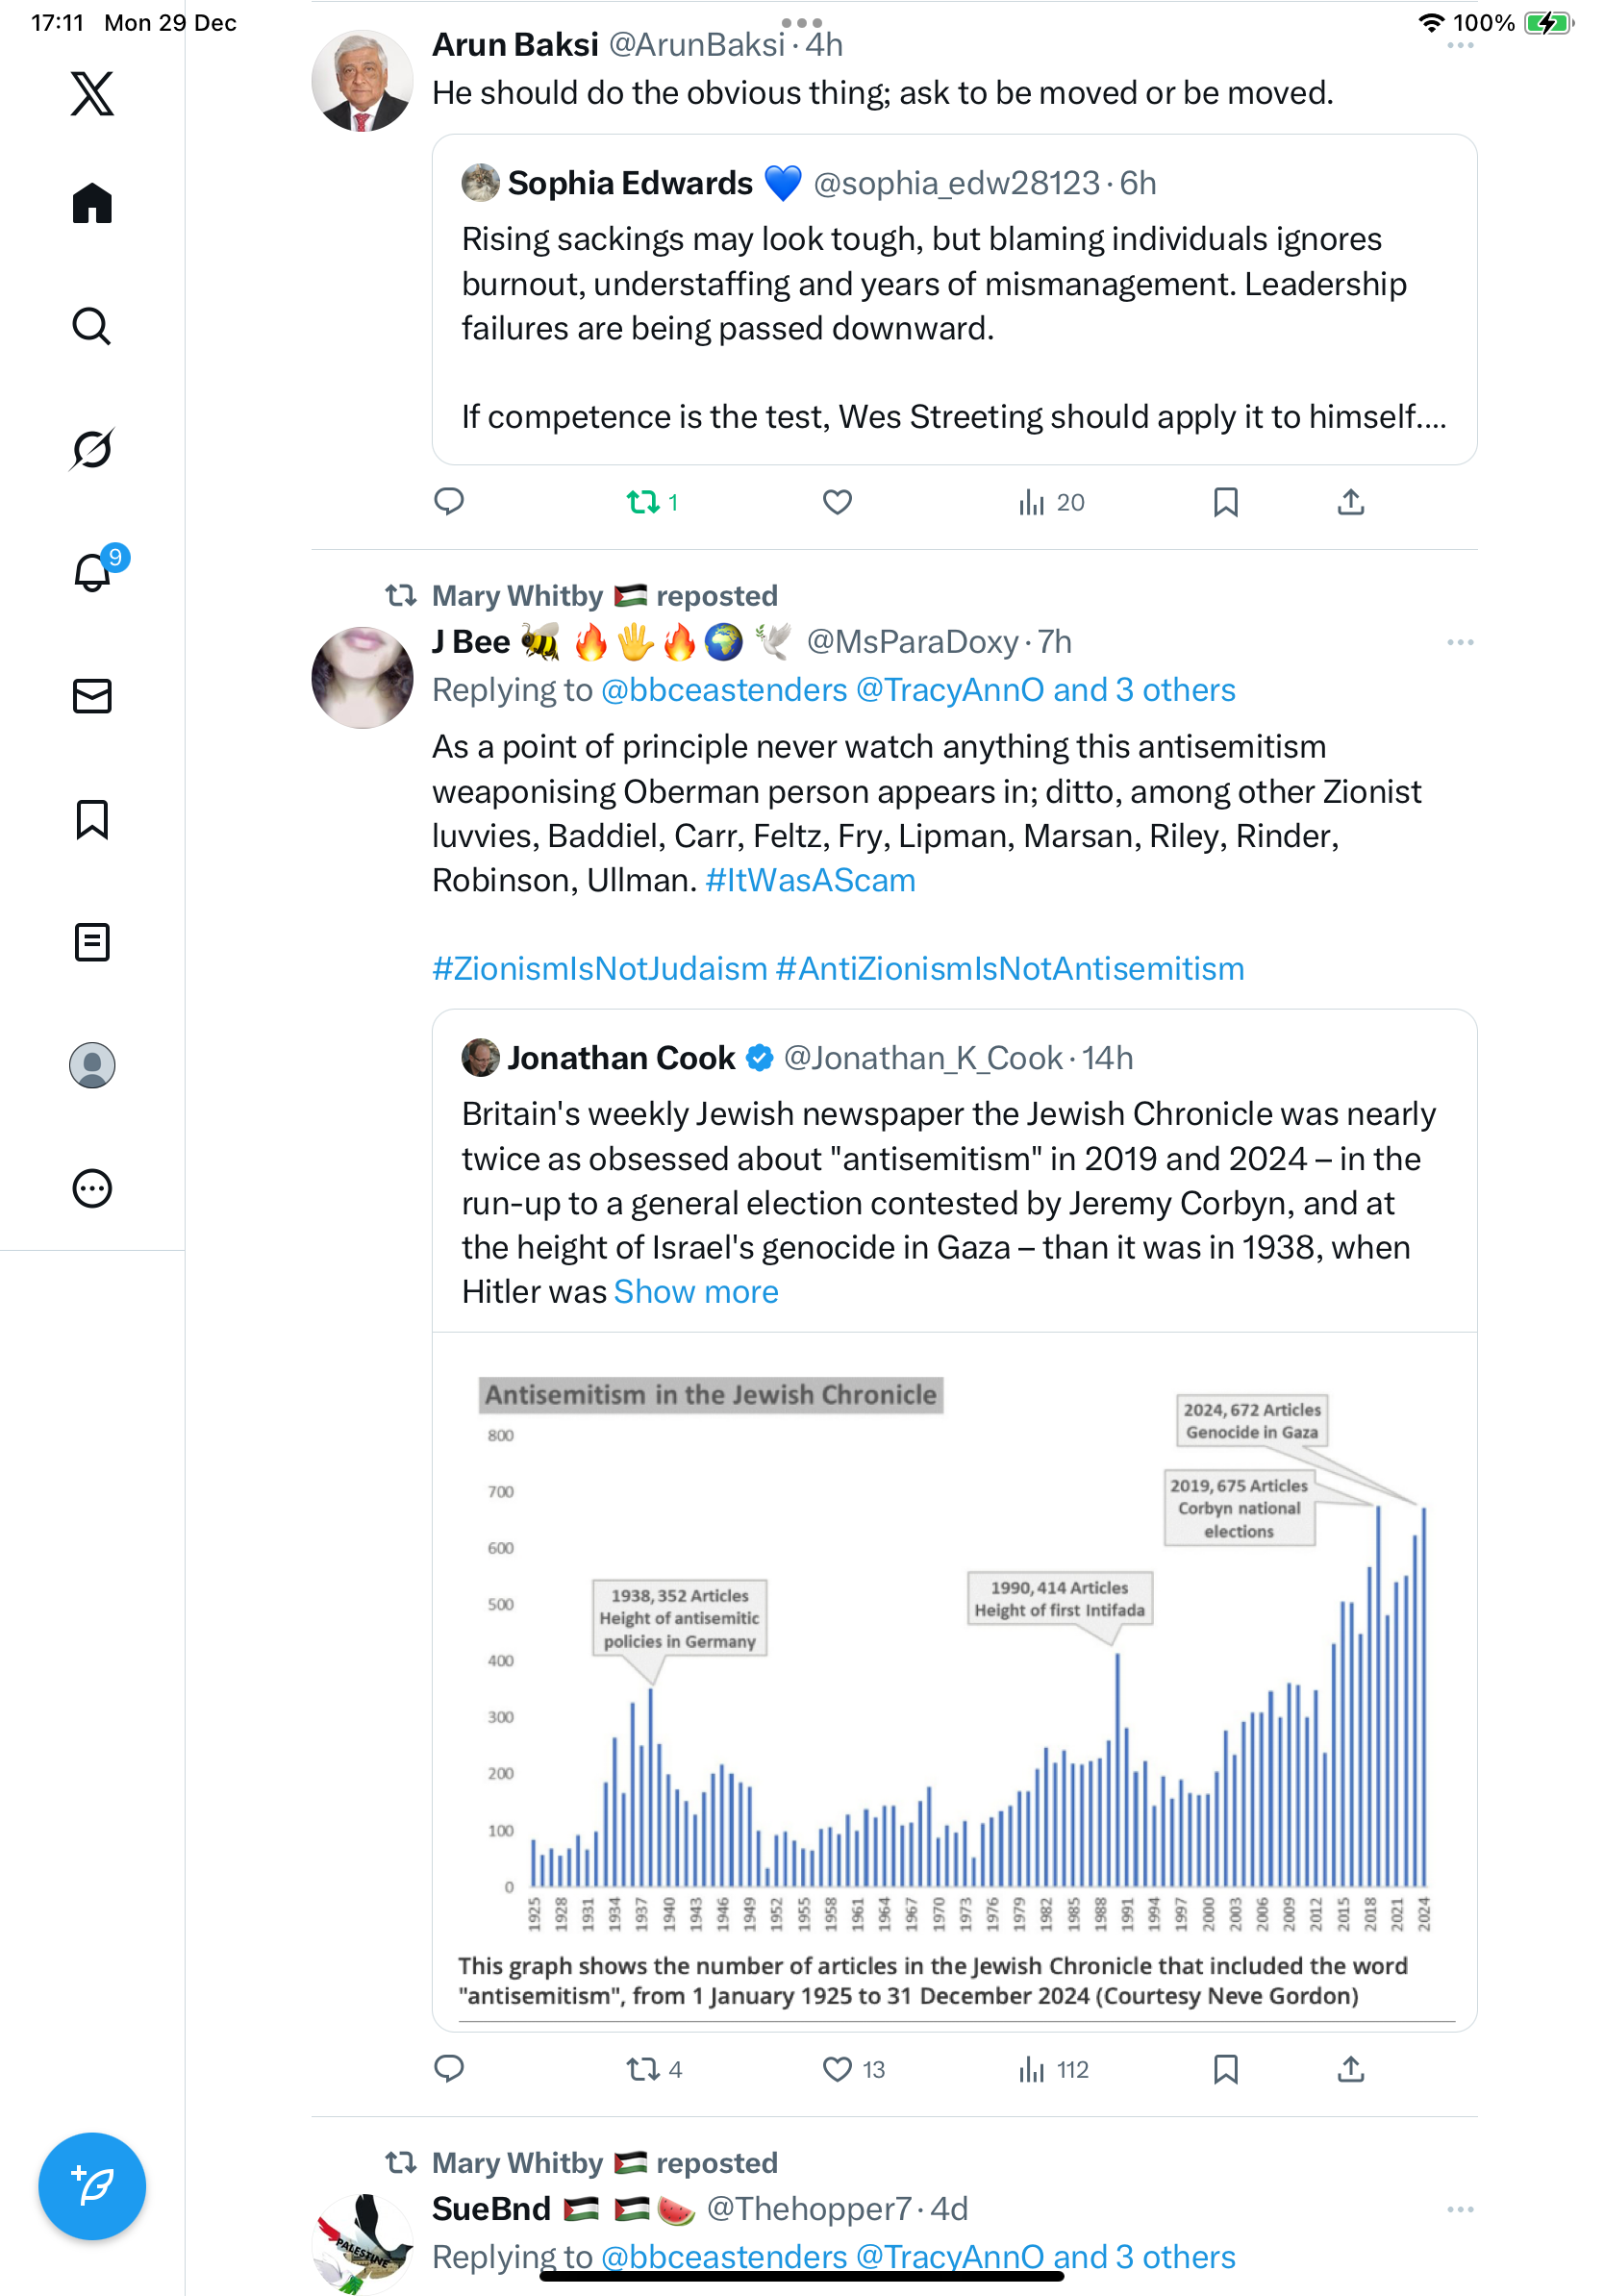
Task: Open Lists icon in sidebar
Action: (x=92, y=942)
